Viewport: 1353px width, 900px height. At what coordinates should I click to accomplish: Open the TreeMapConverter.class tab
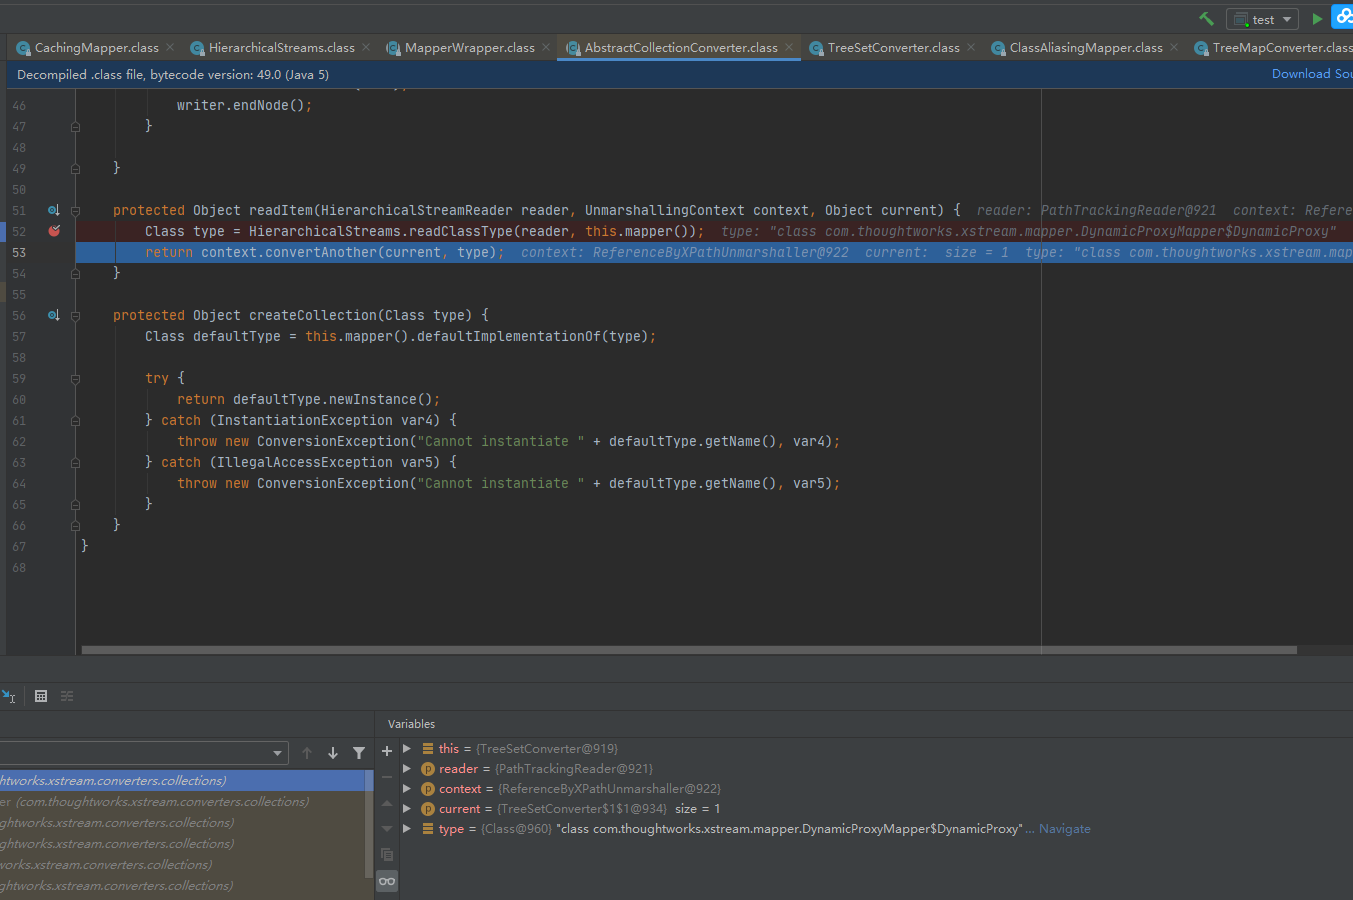pyautogui.click(x=1273, y=48)
